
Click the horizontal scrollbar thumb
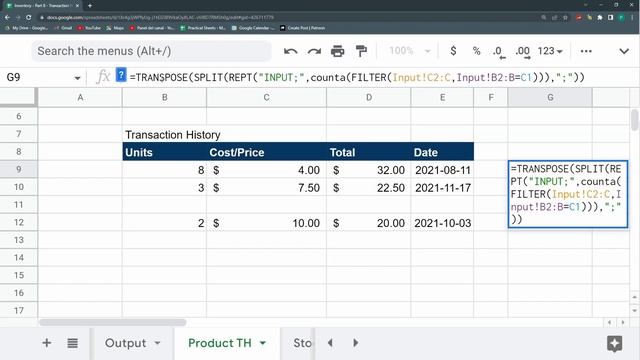pos(113,322)
